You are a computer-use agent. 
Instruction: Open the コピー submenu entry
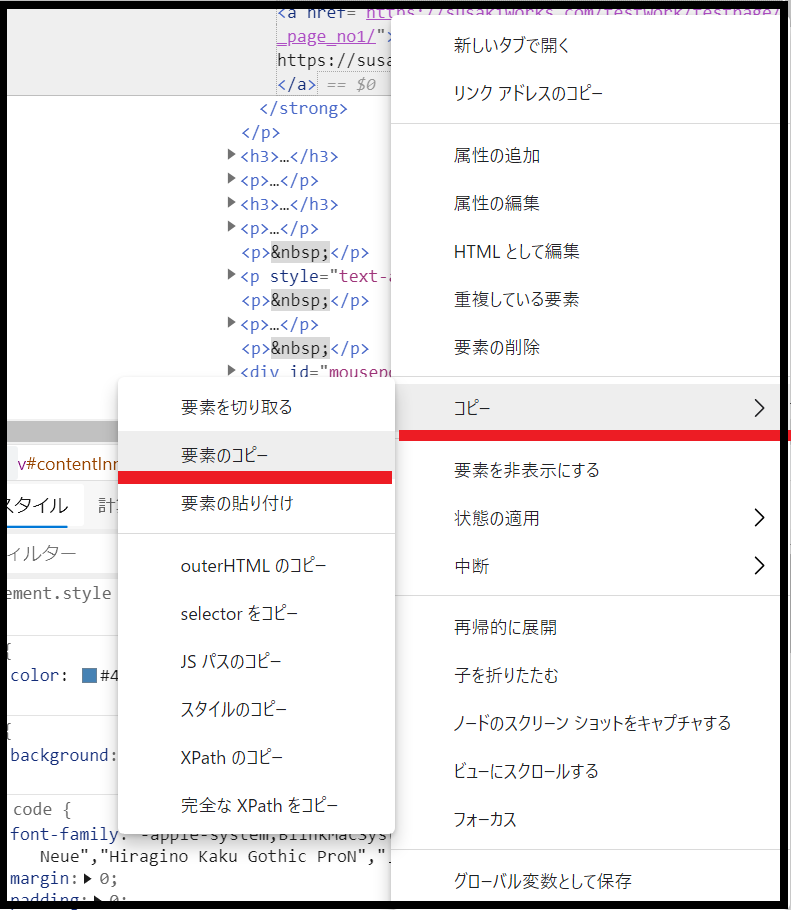pos(587,408)
